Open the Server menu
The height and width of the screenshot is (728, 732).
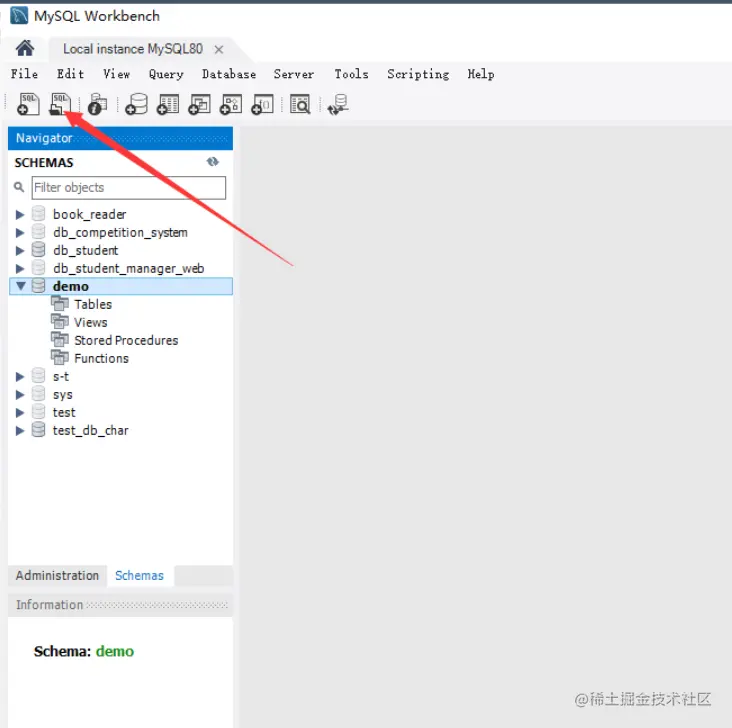(294, 74)
